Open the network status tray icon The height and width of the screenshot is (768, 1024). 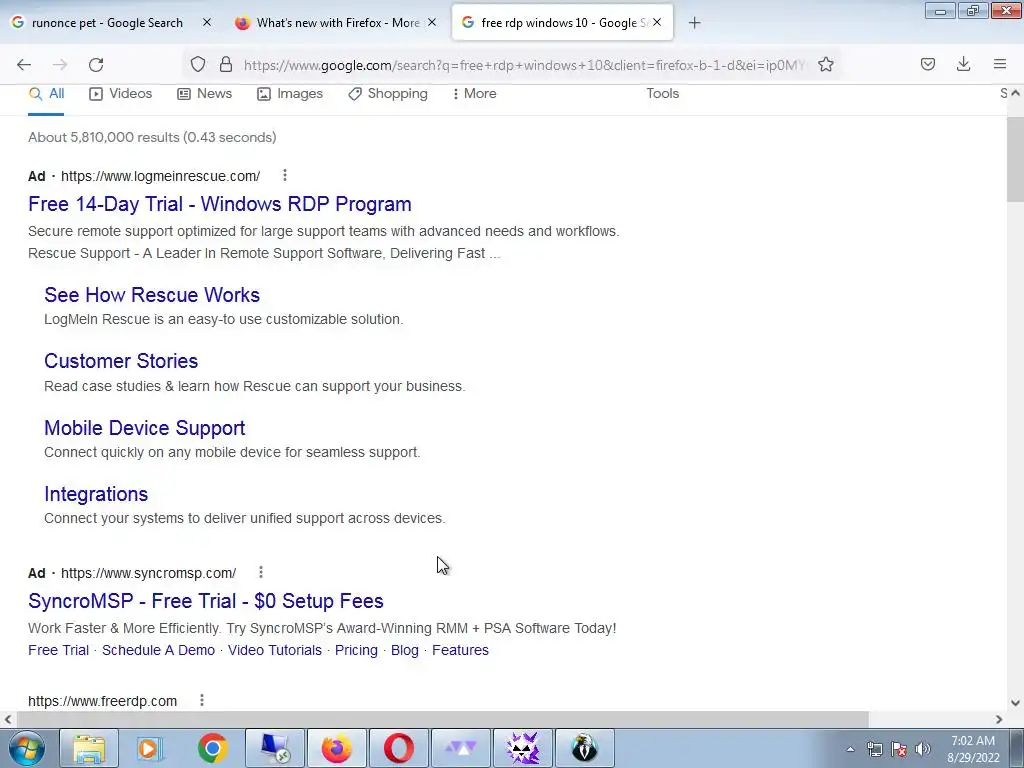tap(875, 749)
